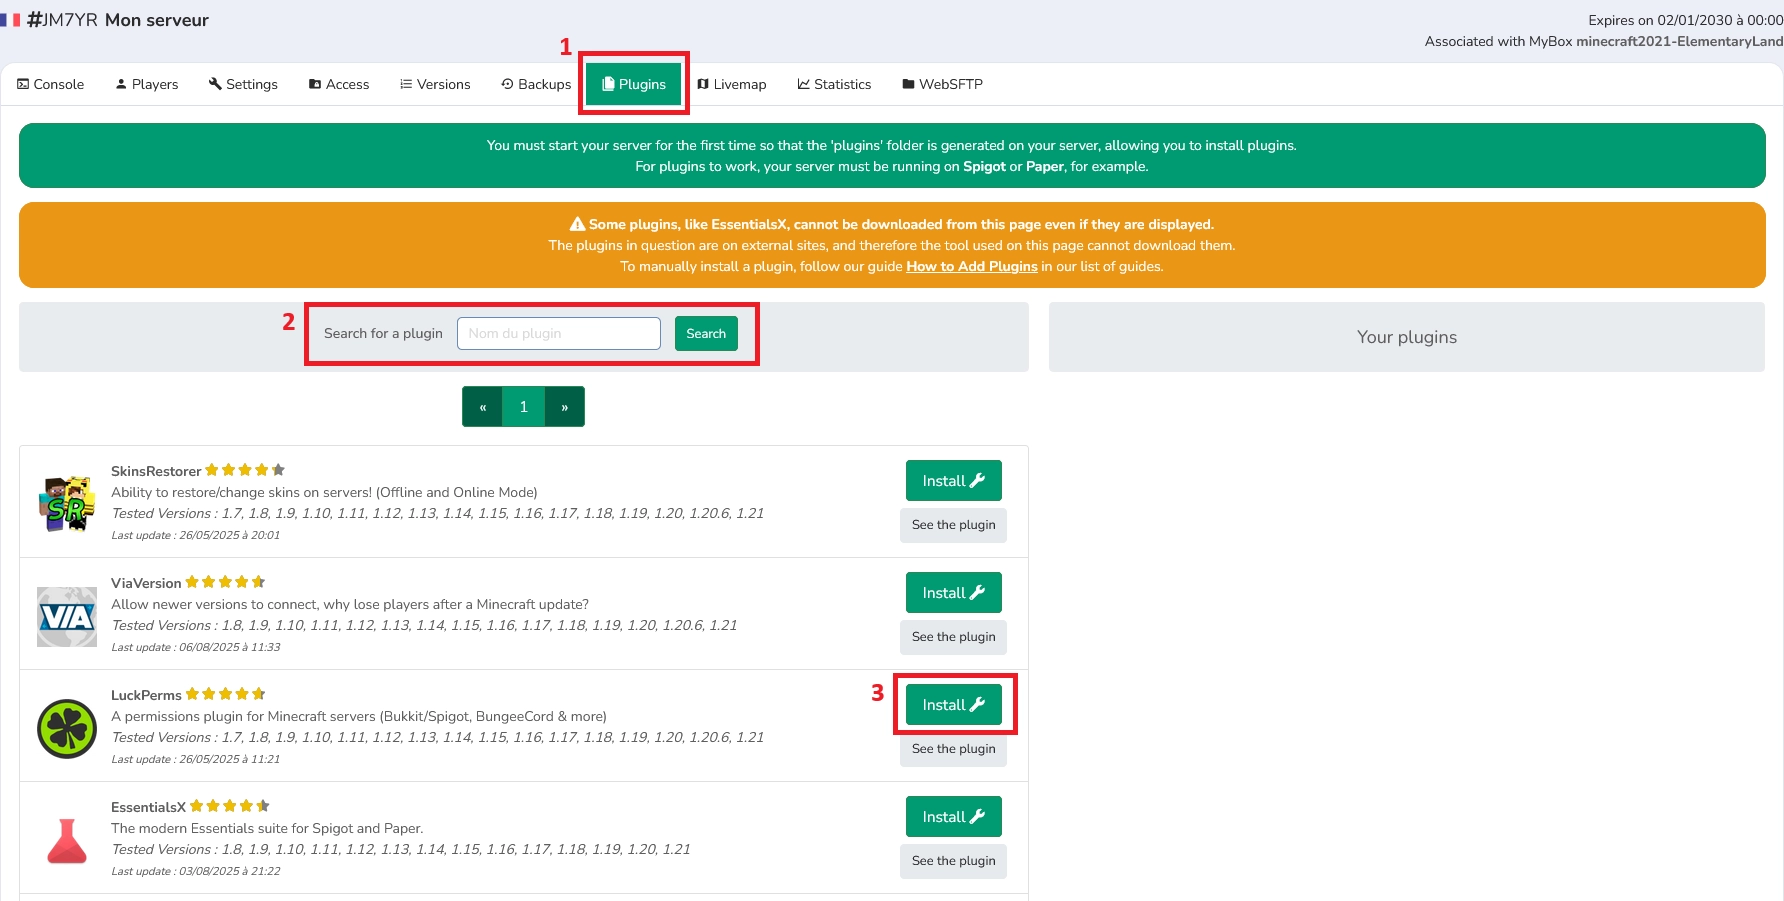
Task: Click the SkinsRestorer plugin logo
Action: tap(67, 504)
